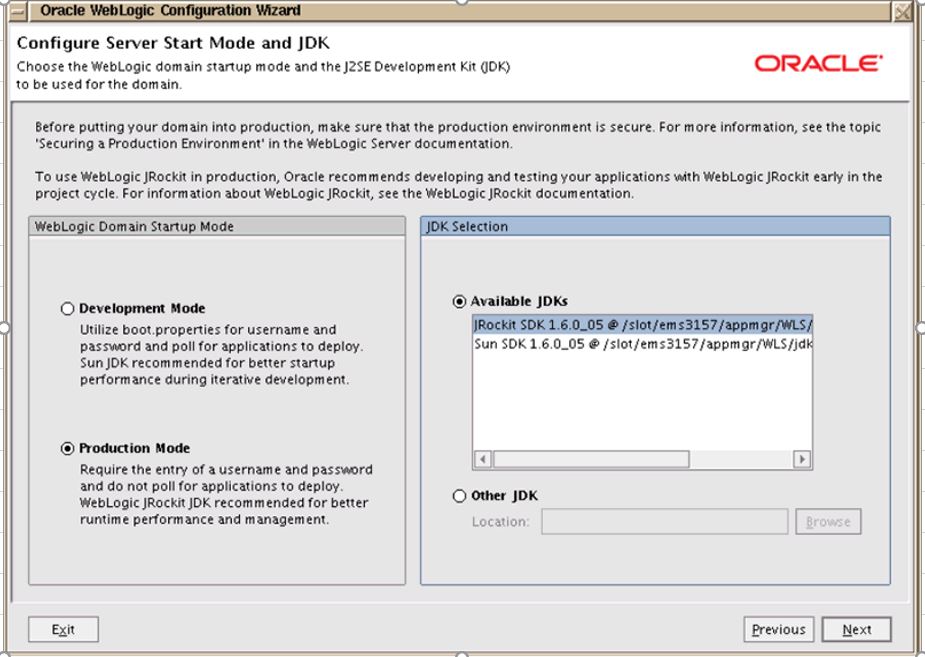
Task: Select the Development Mode radio button
Action: point(67,308)
